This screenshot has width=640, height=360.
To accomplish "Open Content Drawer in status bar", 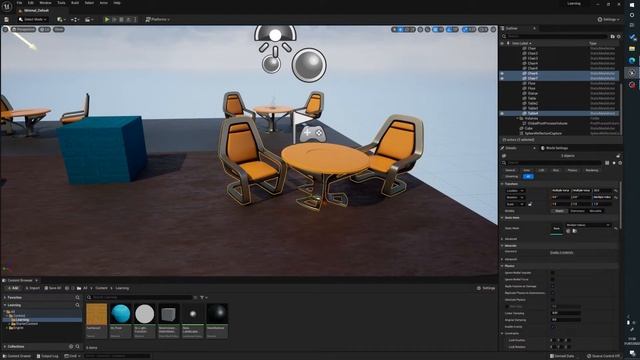I will (x=17, y=356).
